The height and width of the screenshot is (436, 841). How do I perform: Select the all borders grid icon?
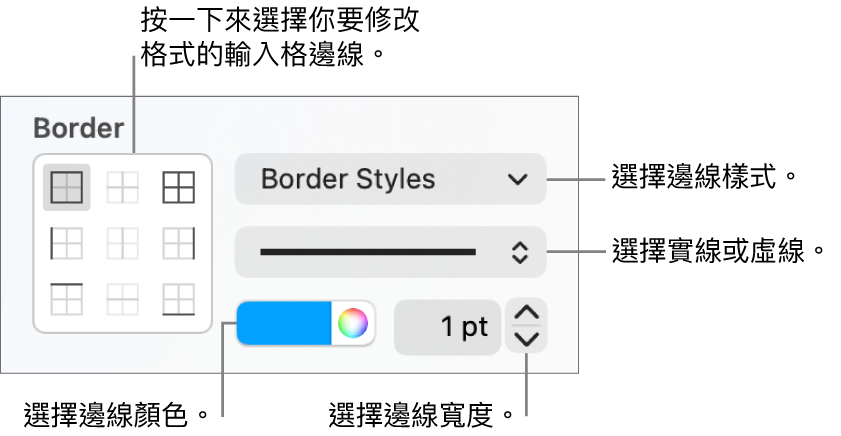179,187
